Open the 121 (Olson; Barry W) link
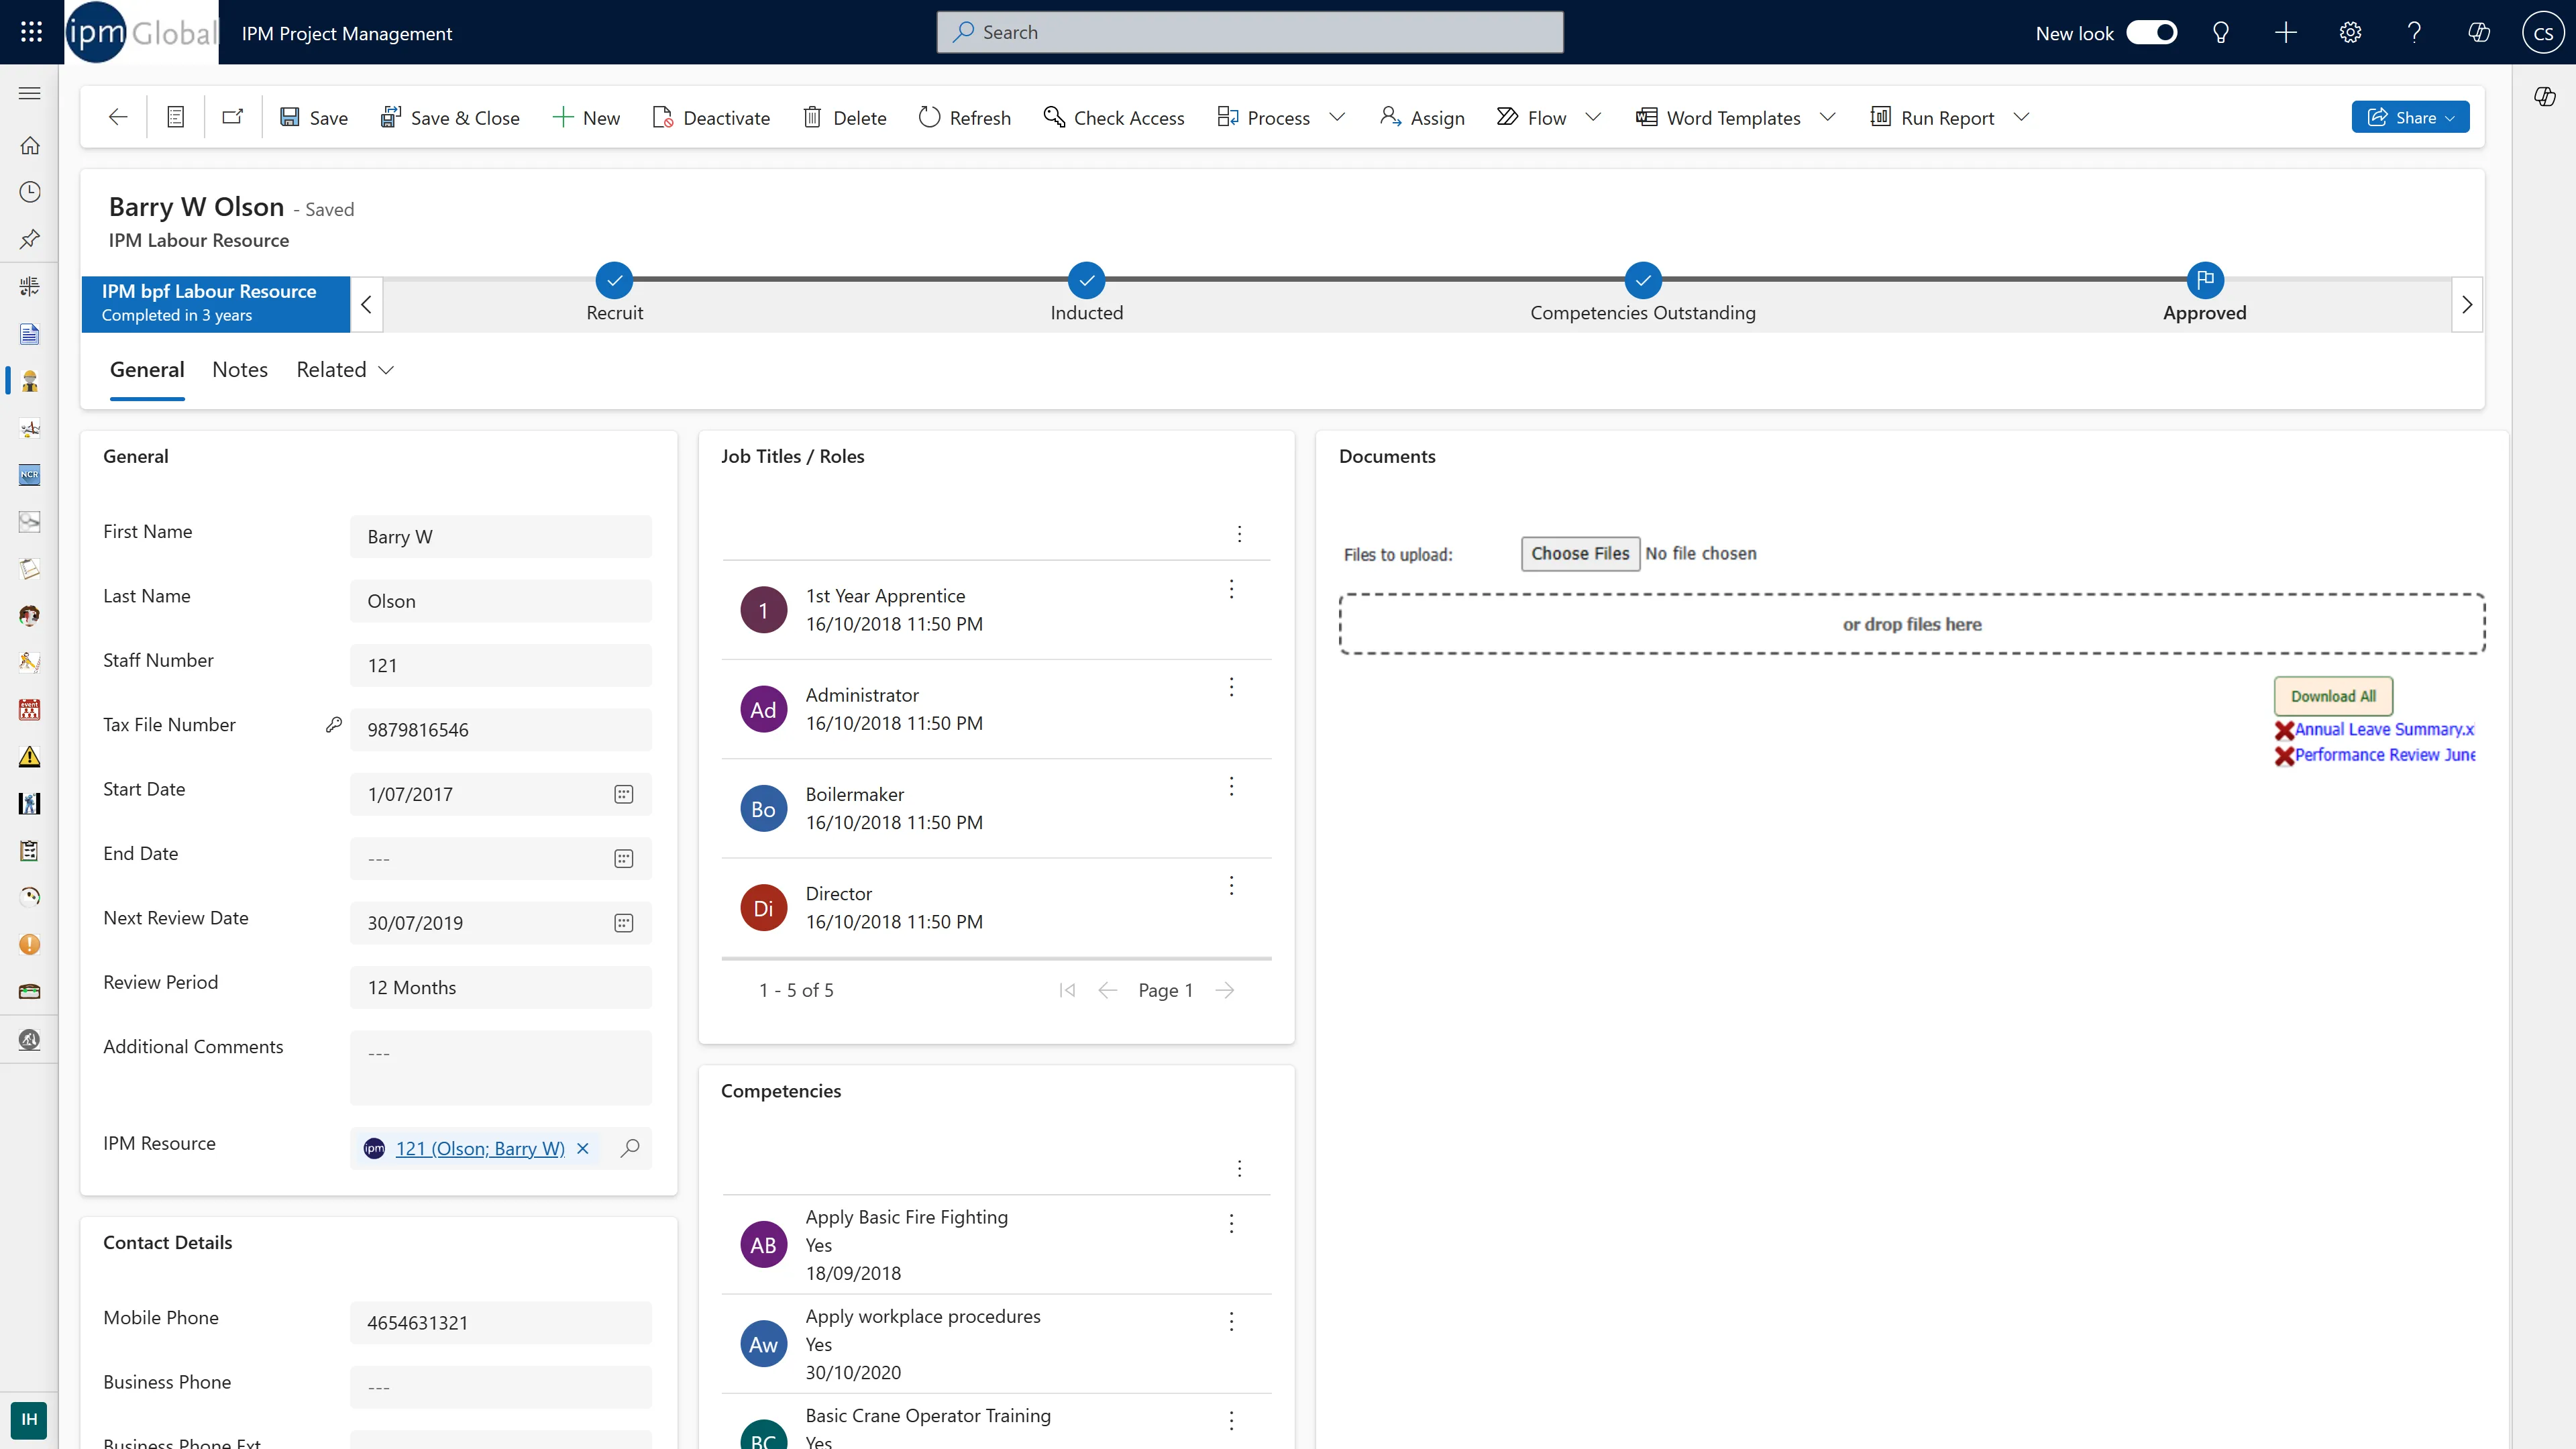Screen dimensions: 2576x1449 coord(480,1148)
